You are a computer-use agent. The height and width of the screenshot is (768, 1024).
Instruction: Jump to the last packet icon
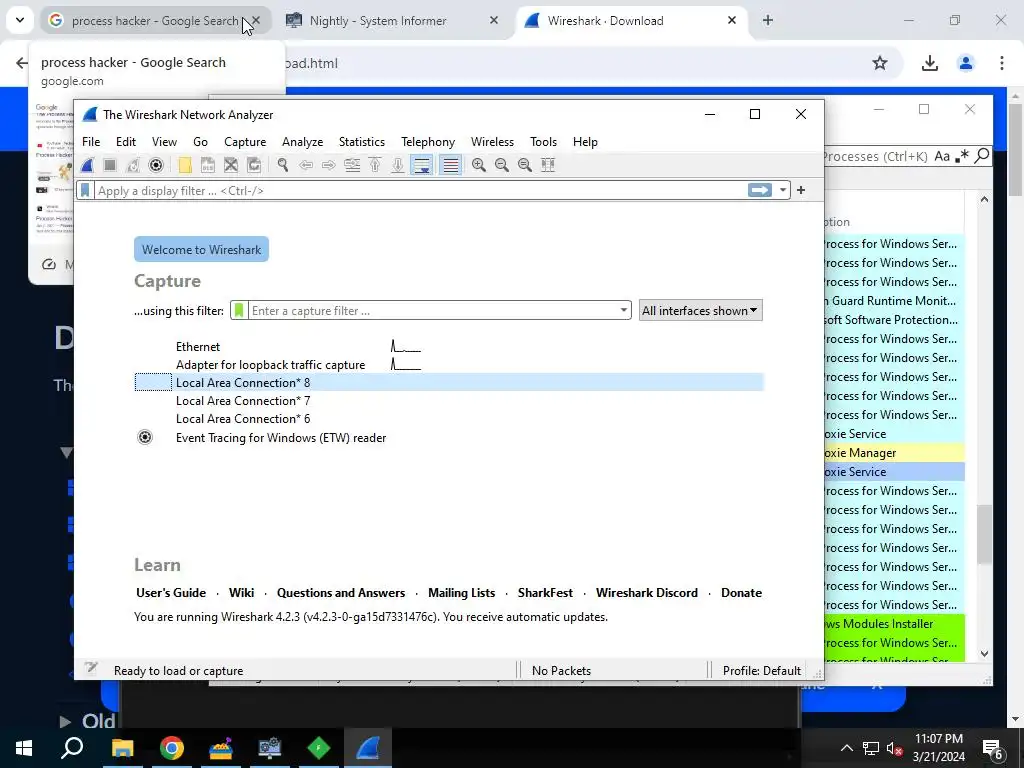coord(398,165)
